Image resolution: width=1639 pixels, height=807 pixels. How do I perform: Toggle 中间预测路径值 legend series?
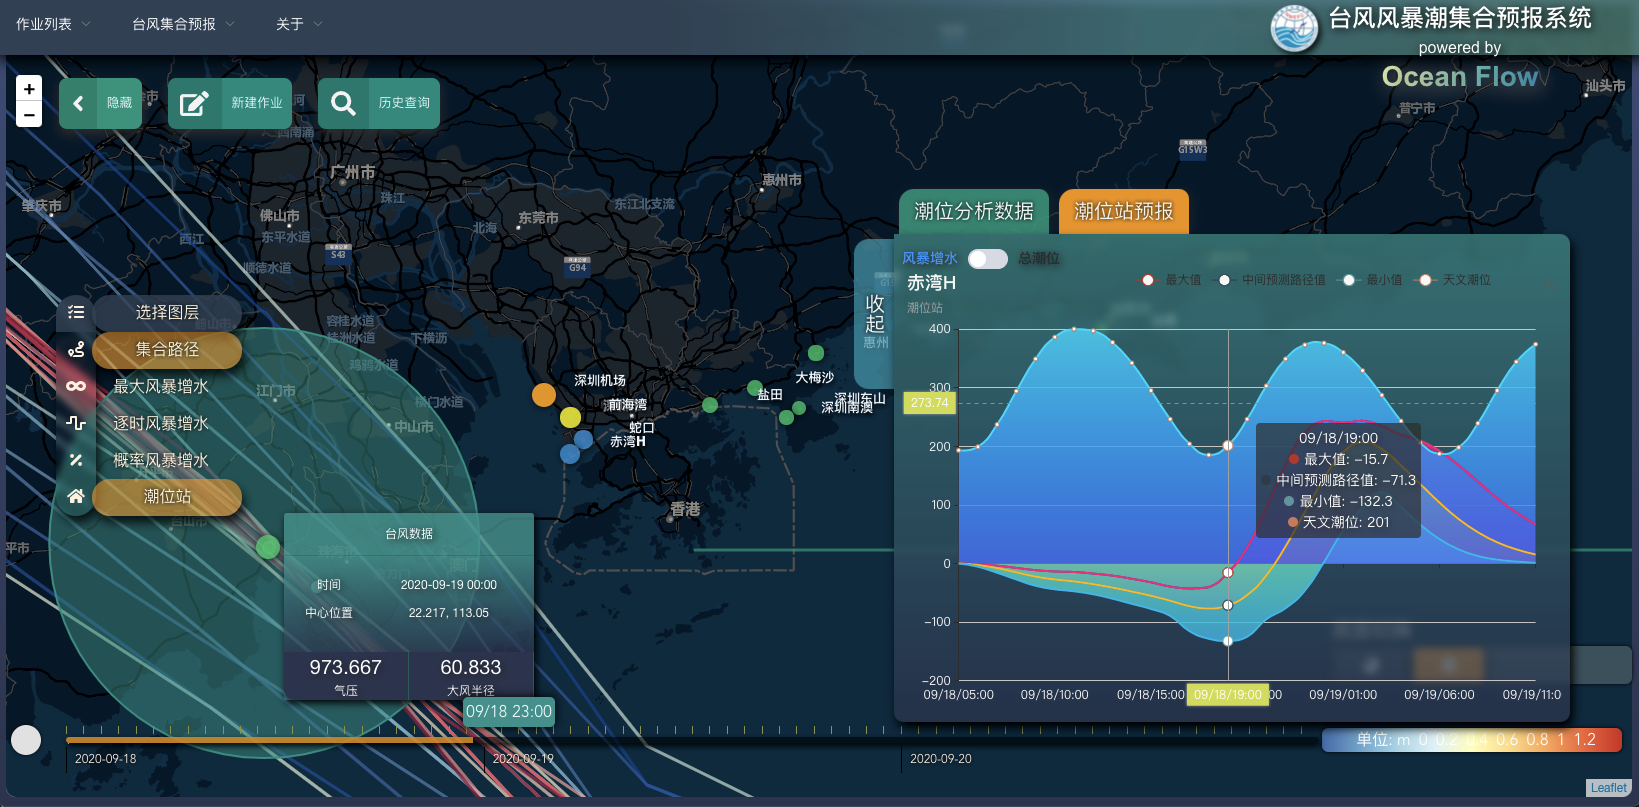[1271, 280]
